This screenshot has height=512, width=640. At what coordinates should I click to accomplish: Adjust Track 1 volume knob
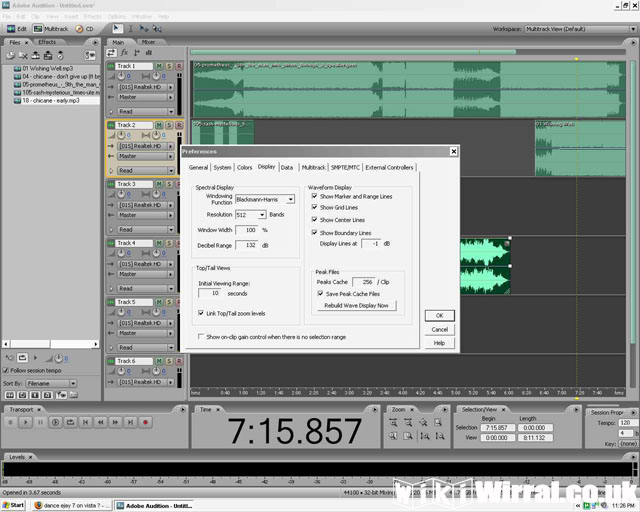[x=121, y=76]
